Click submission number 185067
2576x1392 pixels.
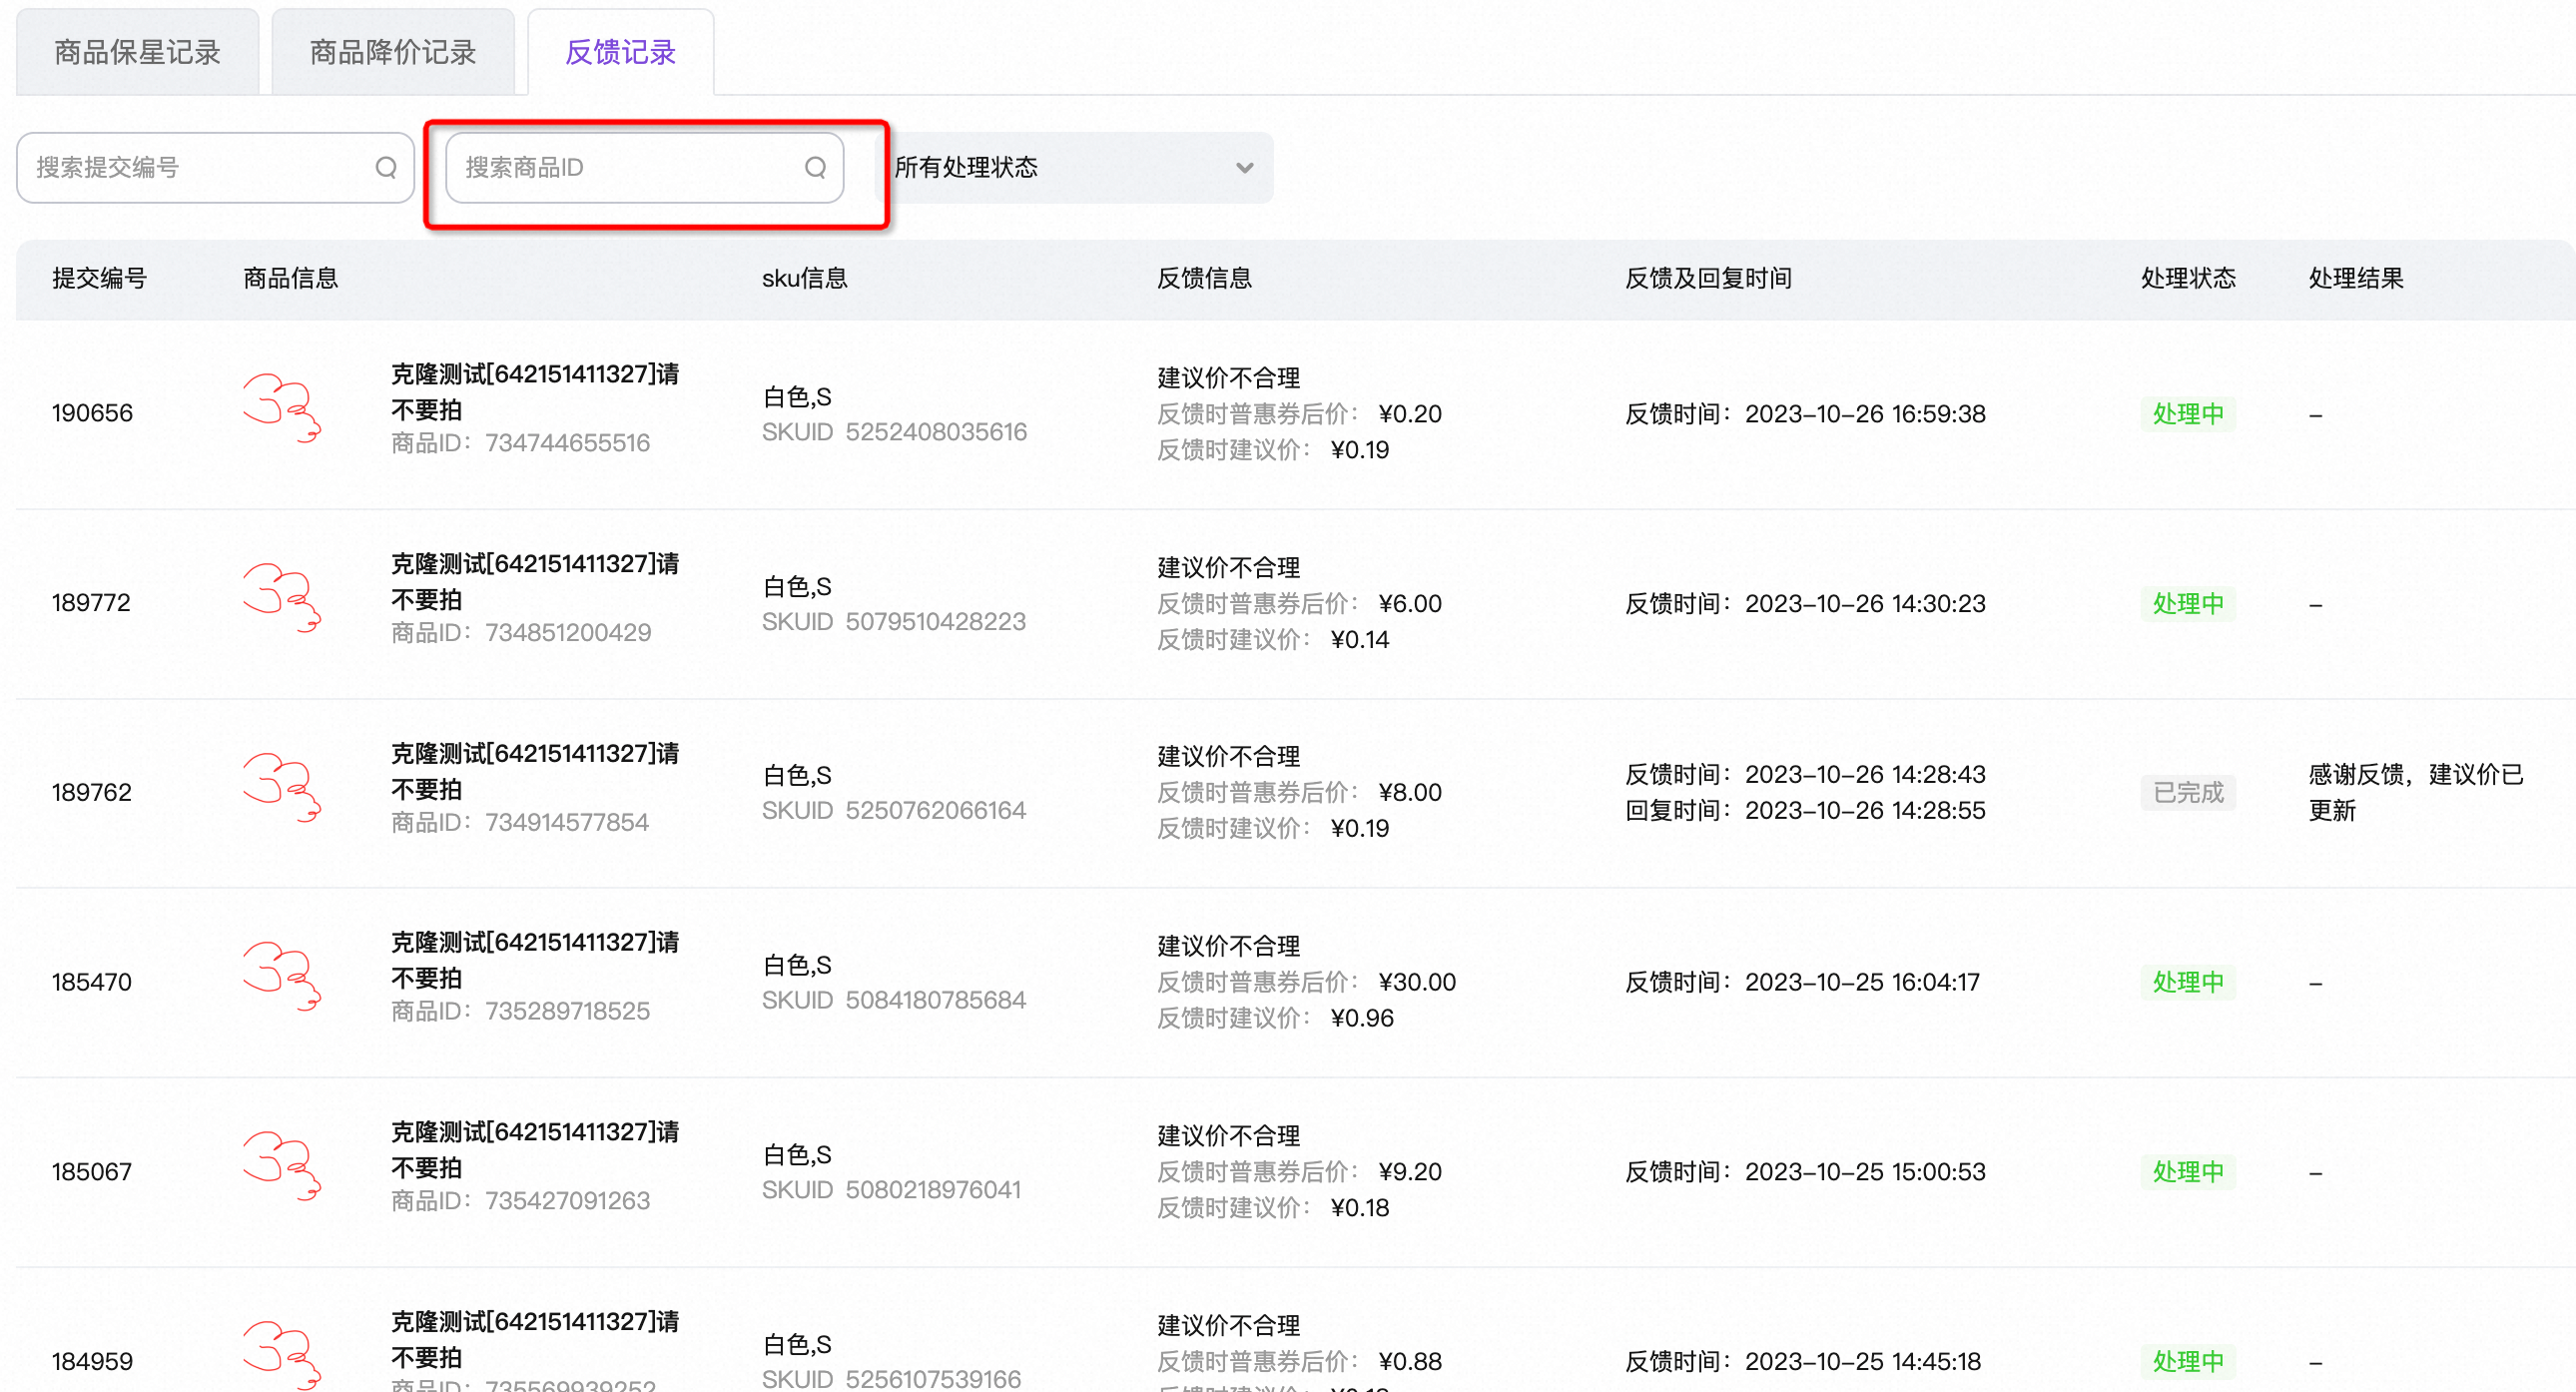(x=91, y=1171)
